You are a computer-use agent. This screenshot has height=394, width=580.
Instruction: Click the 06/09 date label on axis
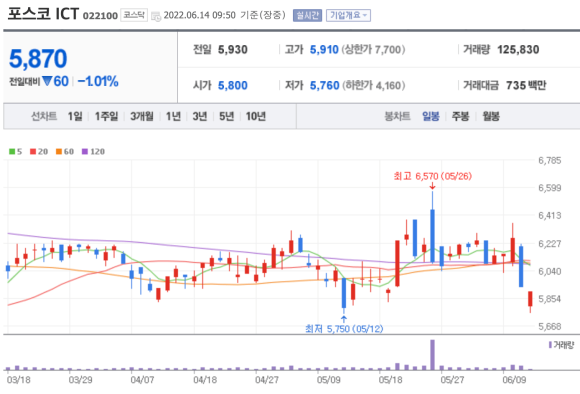[x=514, y=380]
